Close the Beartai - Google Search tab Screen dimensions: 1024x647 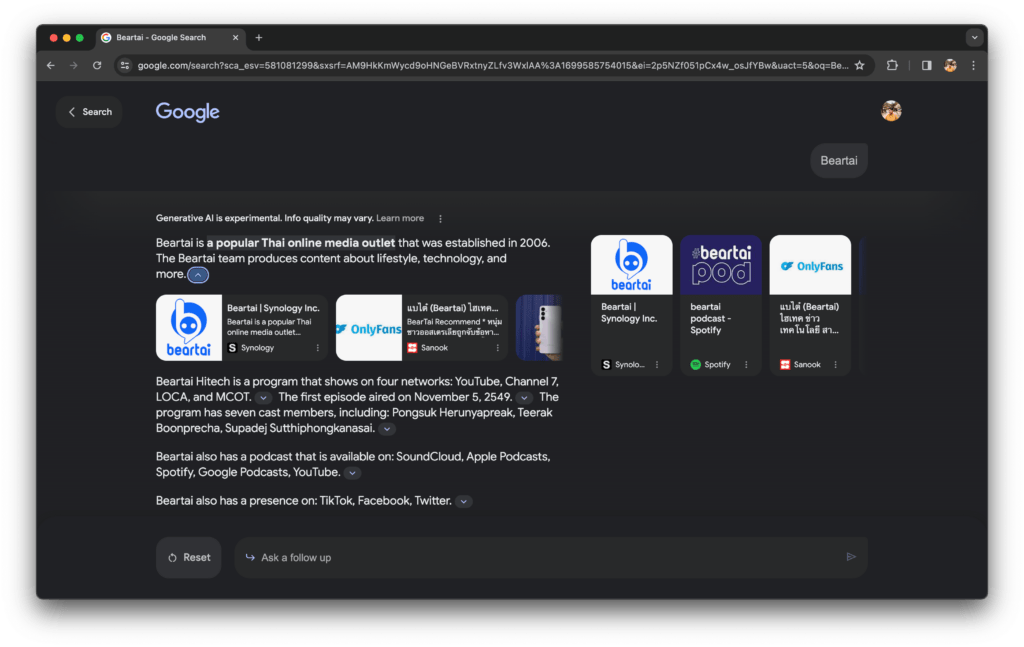235,38
